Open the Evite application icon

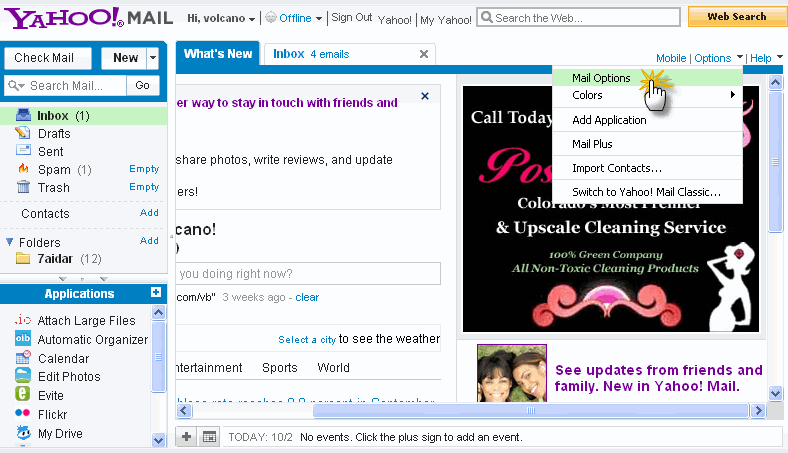(23, 394)
